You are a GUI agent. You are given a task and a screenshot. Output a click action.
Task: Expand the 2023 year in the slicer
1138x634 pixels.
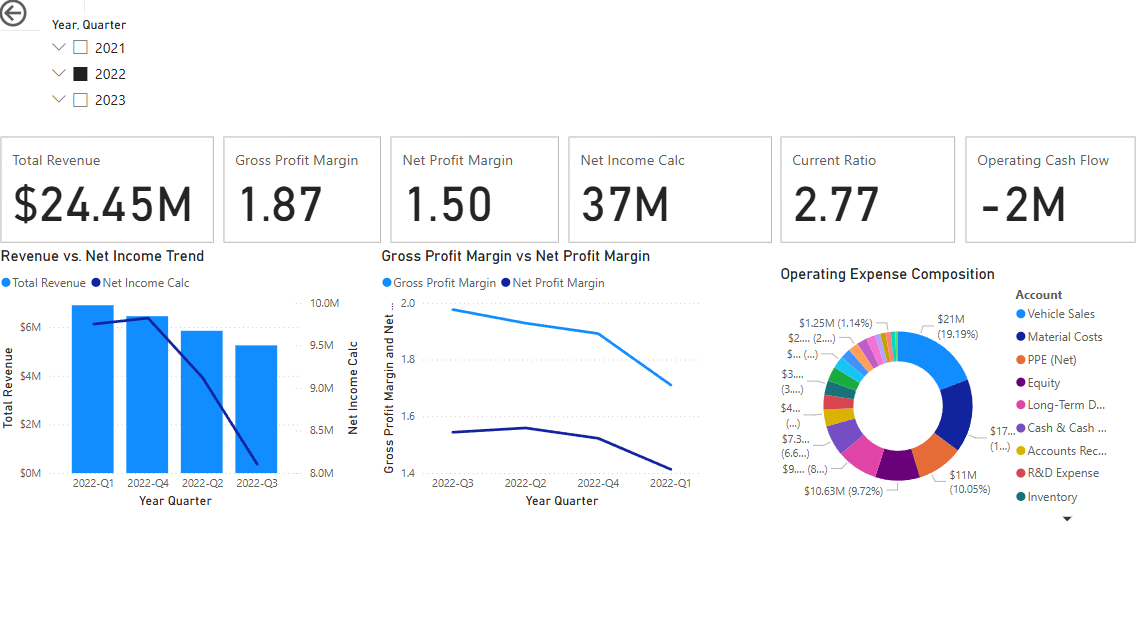[58, 99]
